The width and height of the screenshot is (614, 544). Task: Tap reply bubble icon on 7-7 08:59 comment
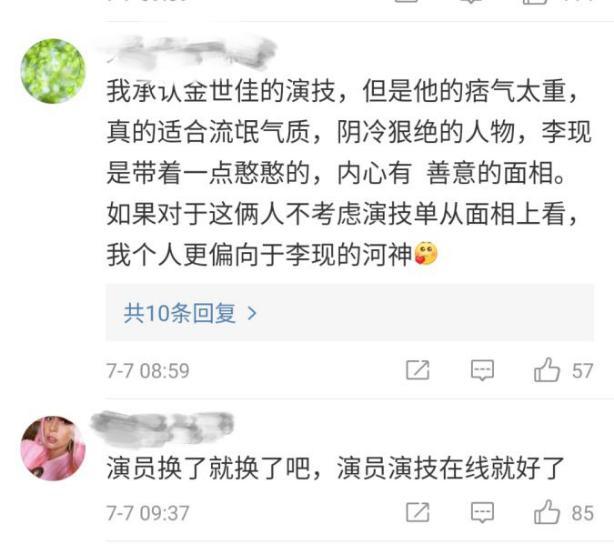(482, 370)
